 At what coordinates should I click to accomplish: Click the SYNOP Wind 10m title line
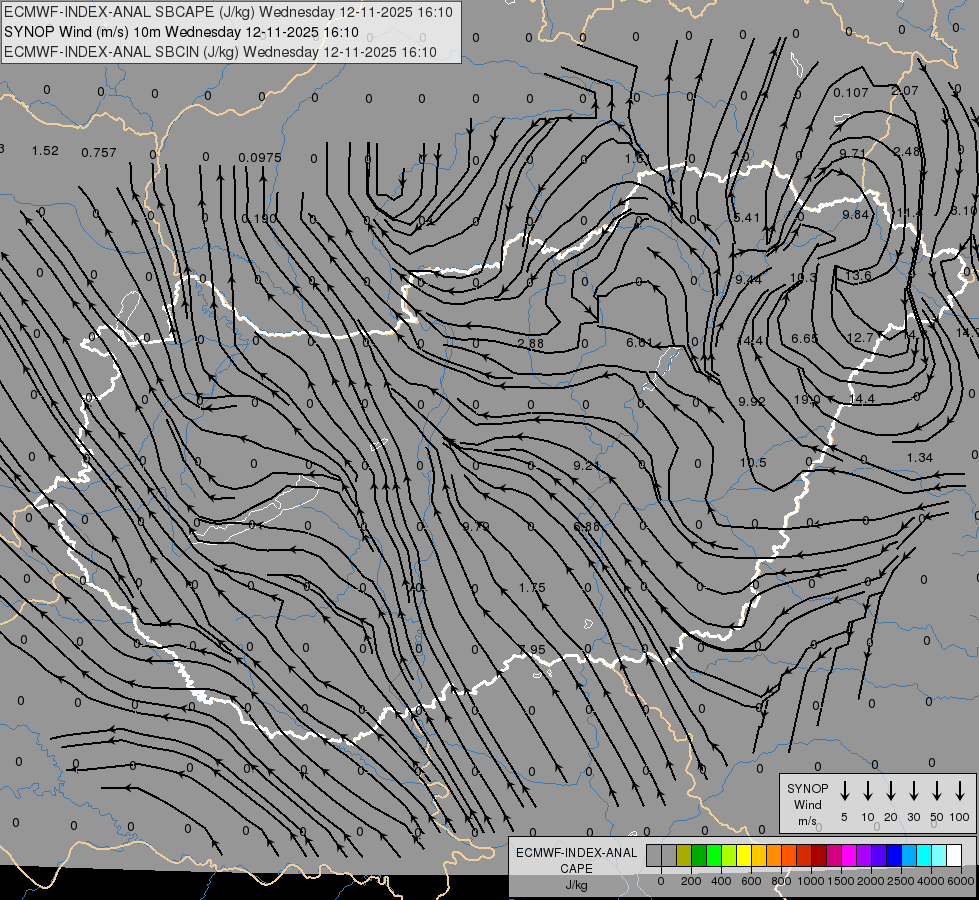pos(181,32)
